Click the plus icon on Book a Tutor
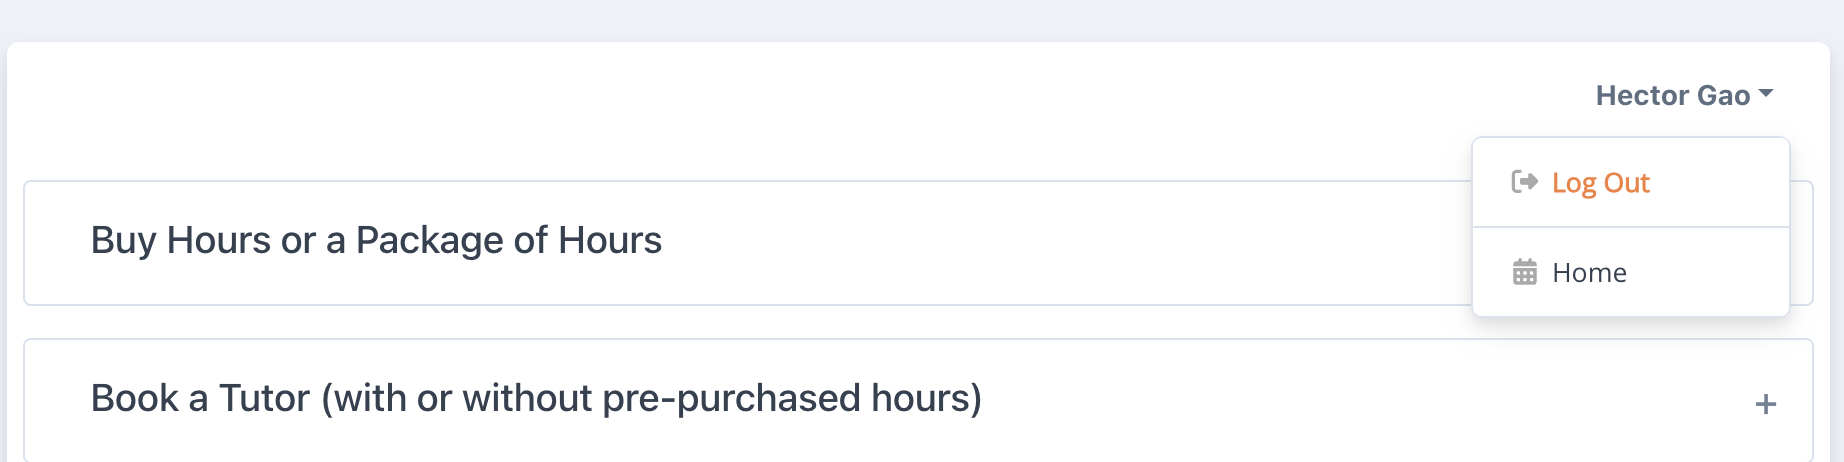This screenshot has width=1844, height=462. 1765,404
